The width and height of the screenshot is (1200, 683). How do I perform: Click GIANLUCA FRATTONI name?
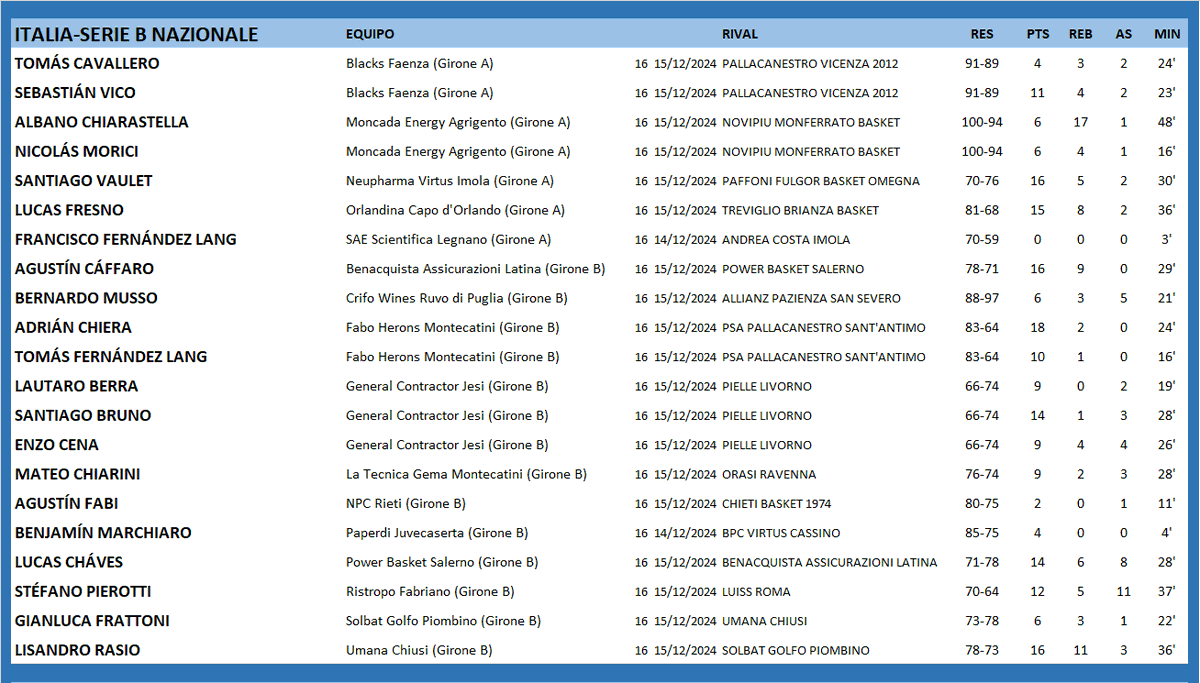[x=92, y=620]
